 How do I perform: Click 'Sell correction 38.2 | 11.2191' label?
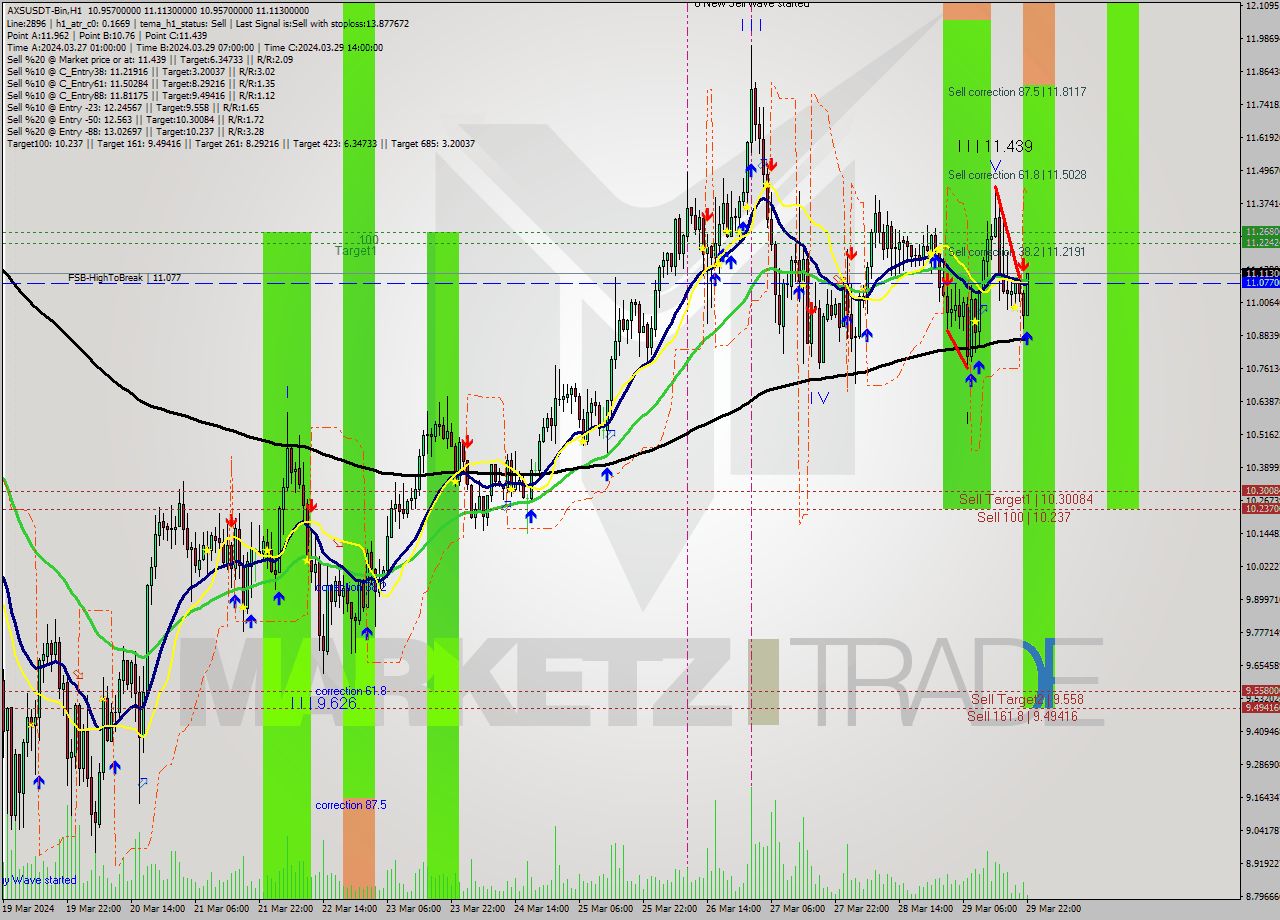1017,252
